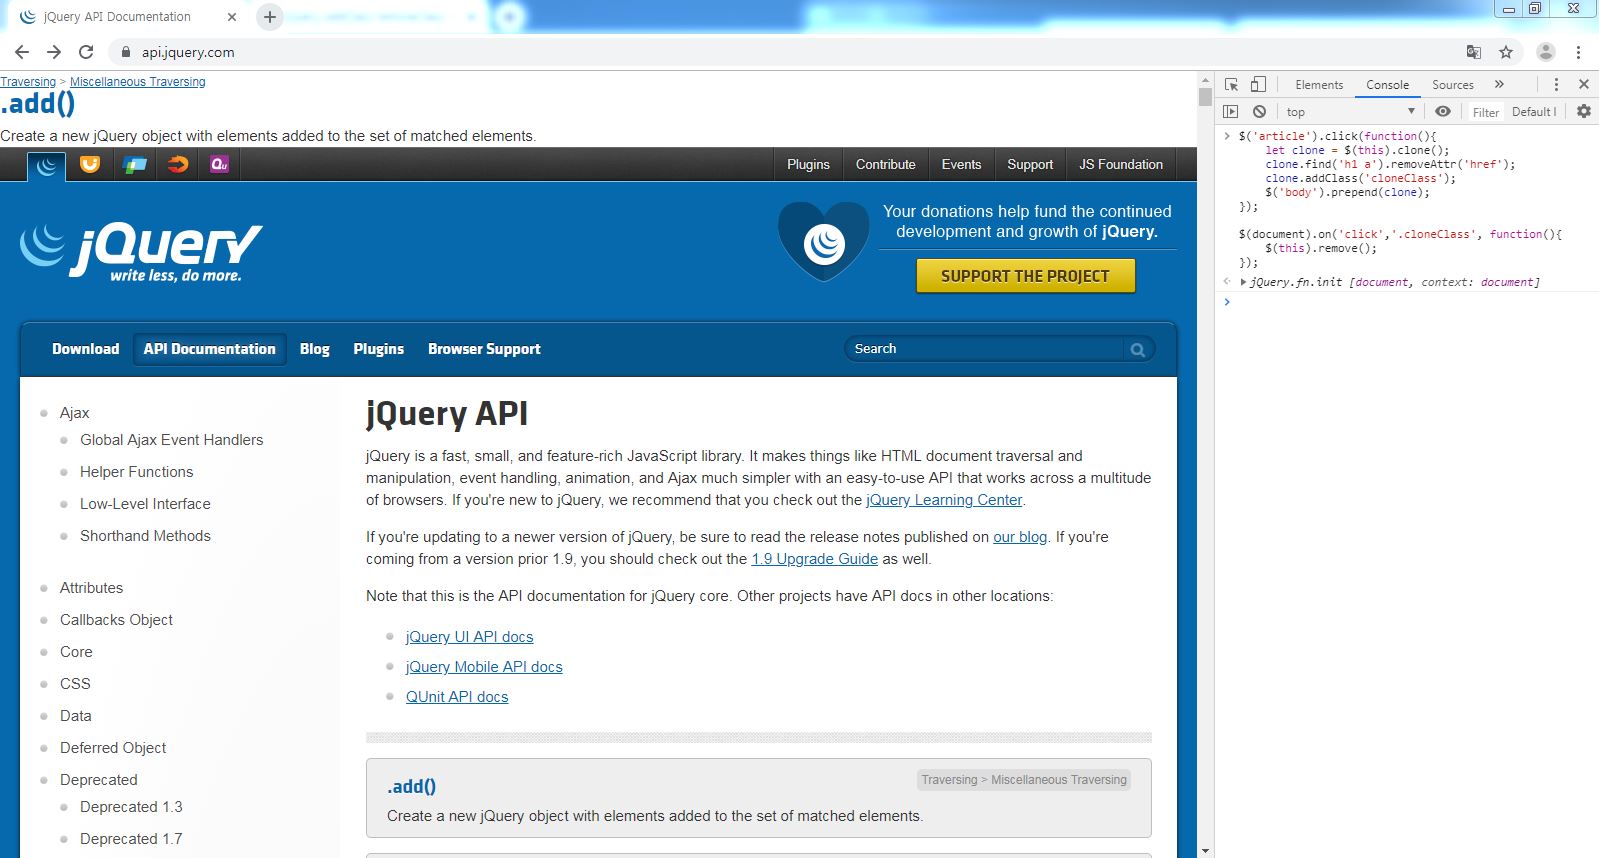Open the QUnit API docs link

tap(457, 697)
